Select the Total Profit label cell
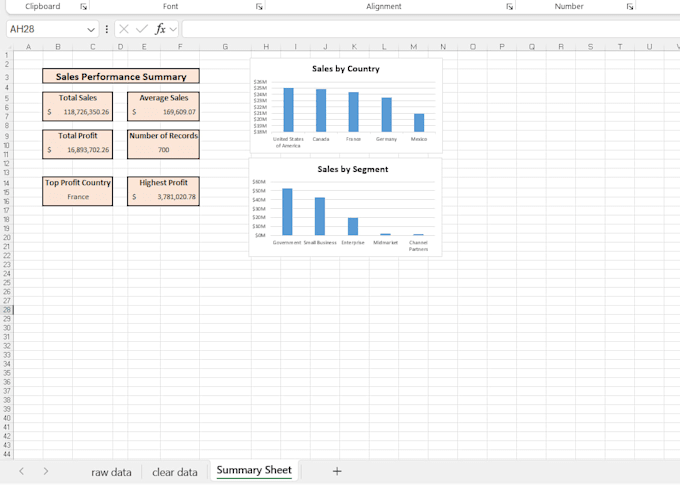This screenshot has height=485, width=680. coord(78,136)
